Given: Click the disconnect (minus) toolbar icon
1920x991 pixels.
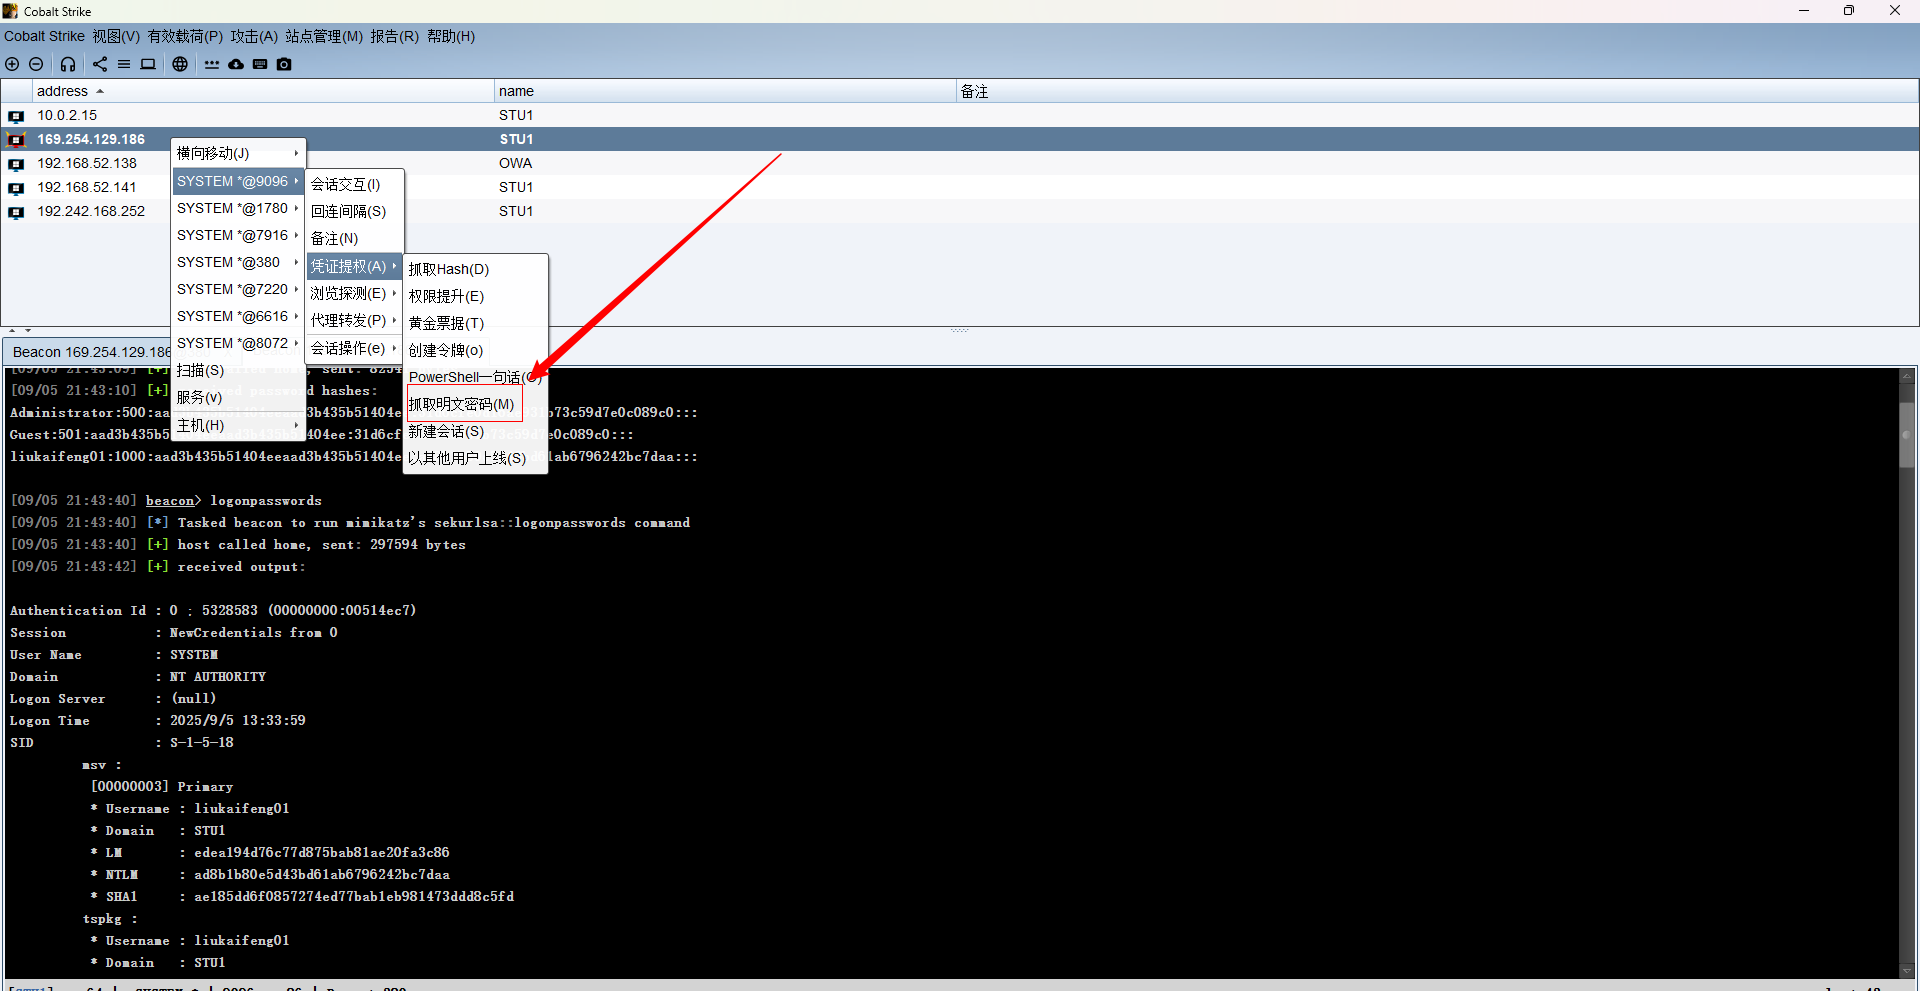Looking at the screenshot, I should click(36, 64).
